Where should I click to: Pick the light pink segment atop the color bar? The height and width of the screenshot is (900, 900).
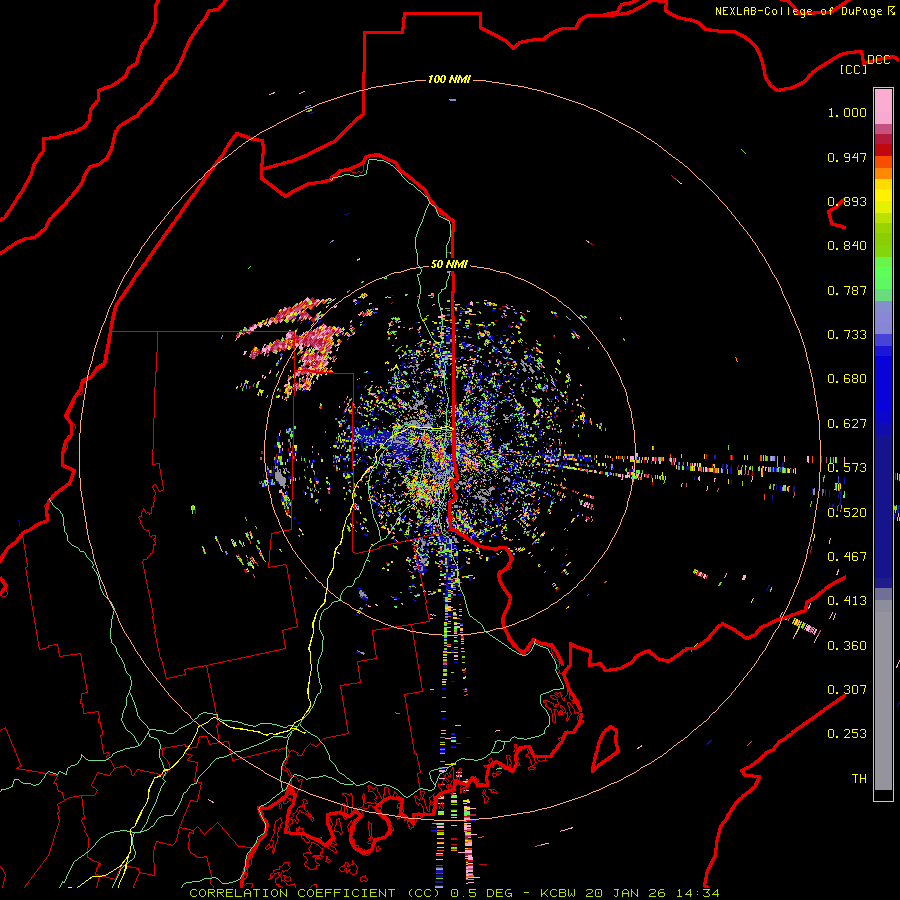coord(883,107)
